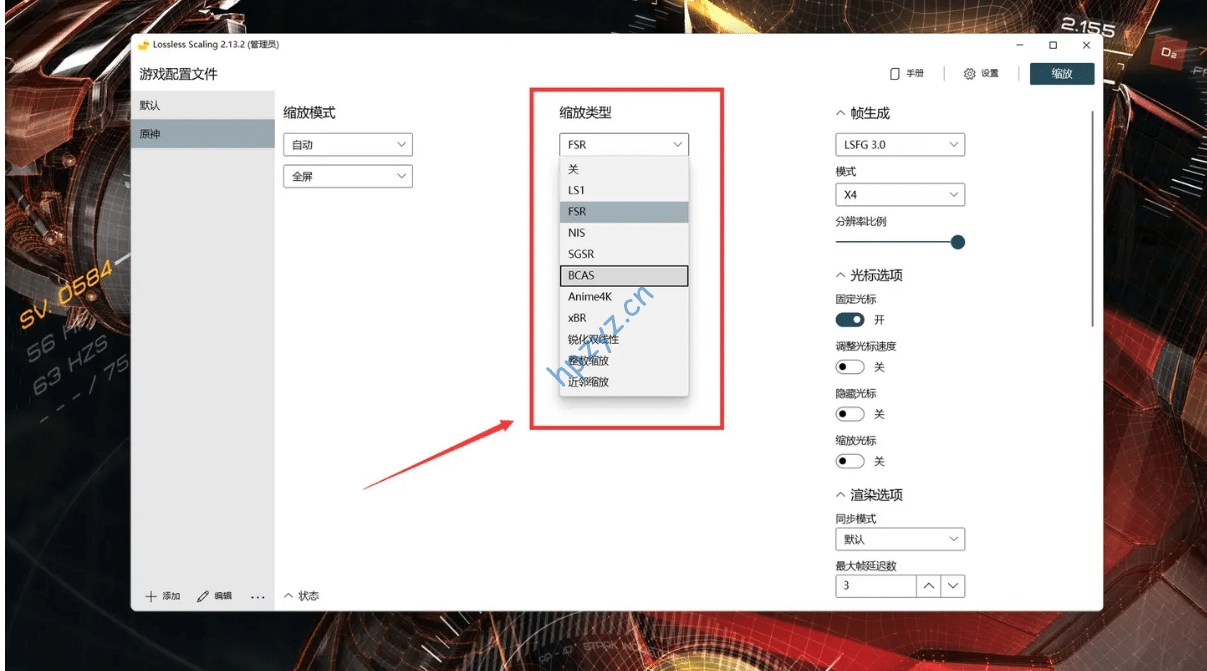Open the LSFG 3.0 frame generation dropdown

click(x=899, y=145)
